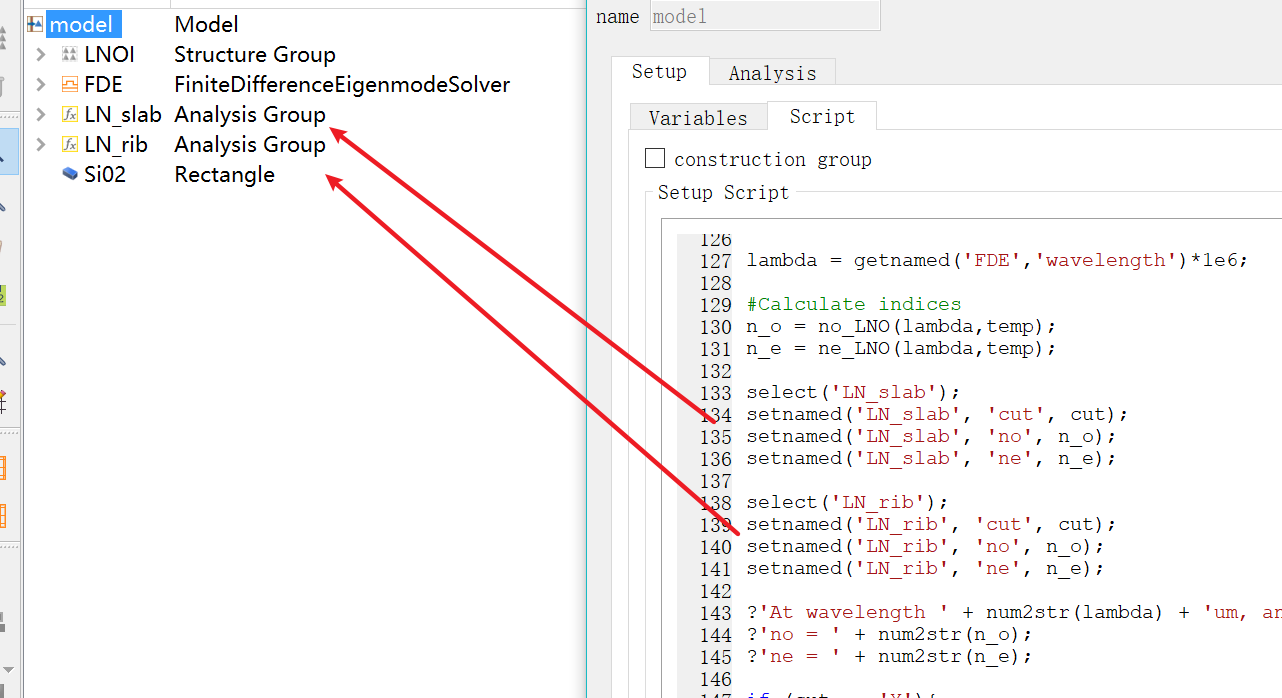Click line "setnamed('LN_slab', 'no', n_o);"

tap(931, 436)
